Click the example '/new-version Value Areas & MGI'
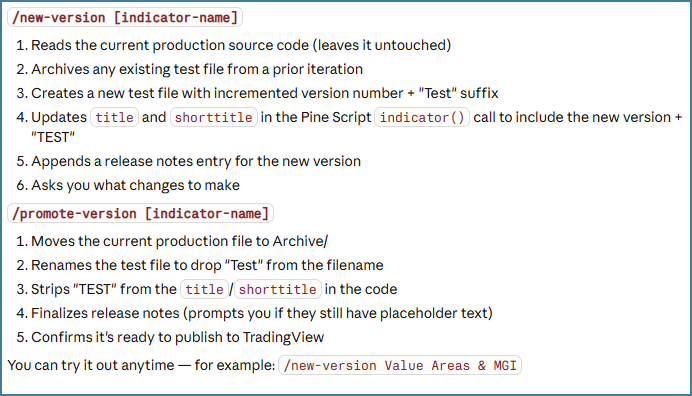Viewport: 692px width, 396px height. (400, 366)
